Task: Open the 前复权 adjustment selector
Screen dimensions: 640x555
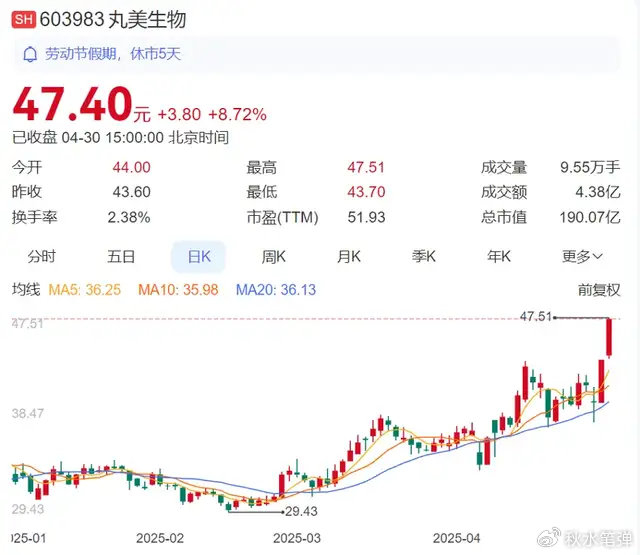Action: click(x=599, y=290)
